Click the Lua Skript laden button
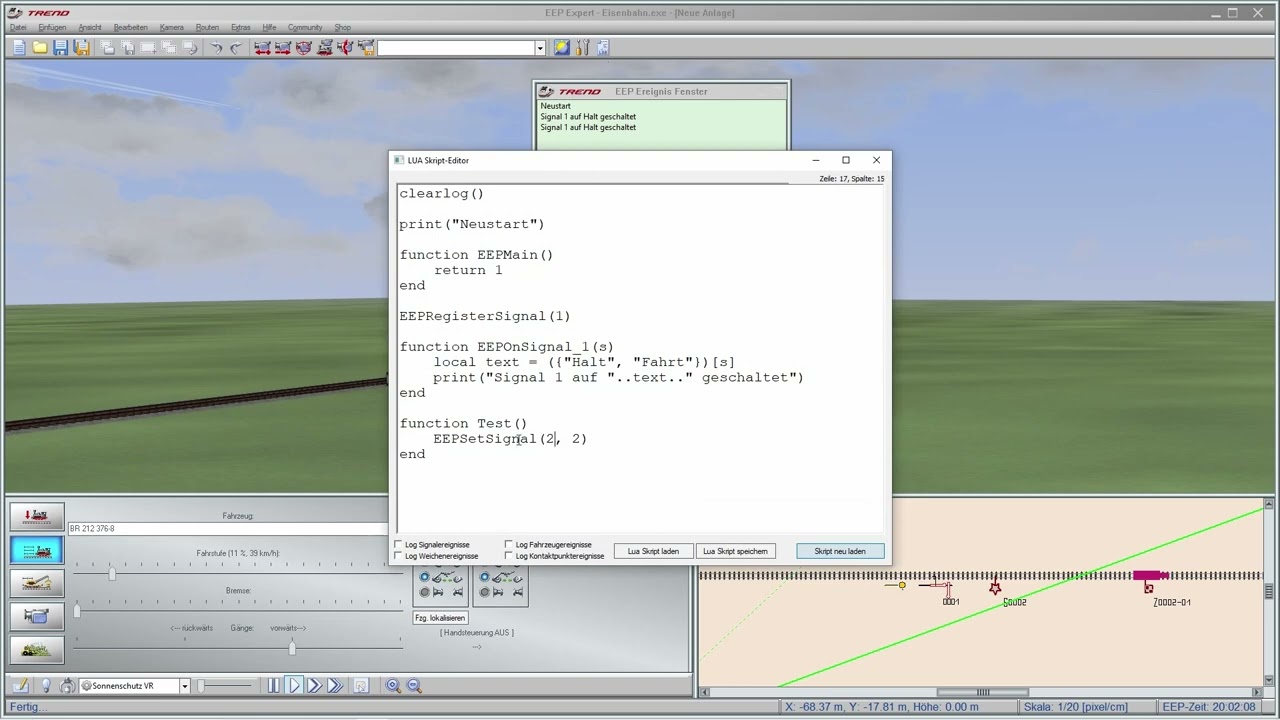The image size is (1280, 720). (653, 551)
